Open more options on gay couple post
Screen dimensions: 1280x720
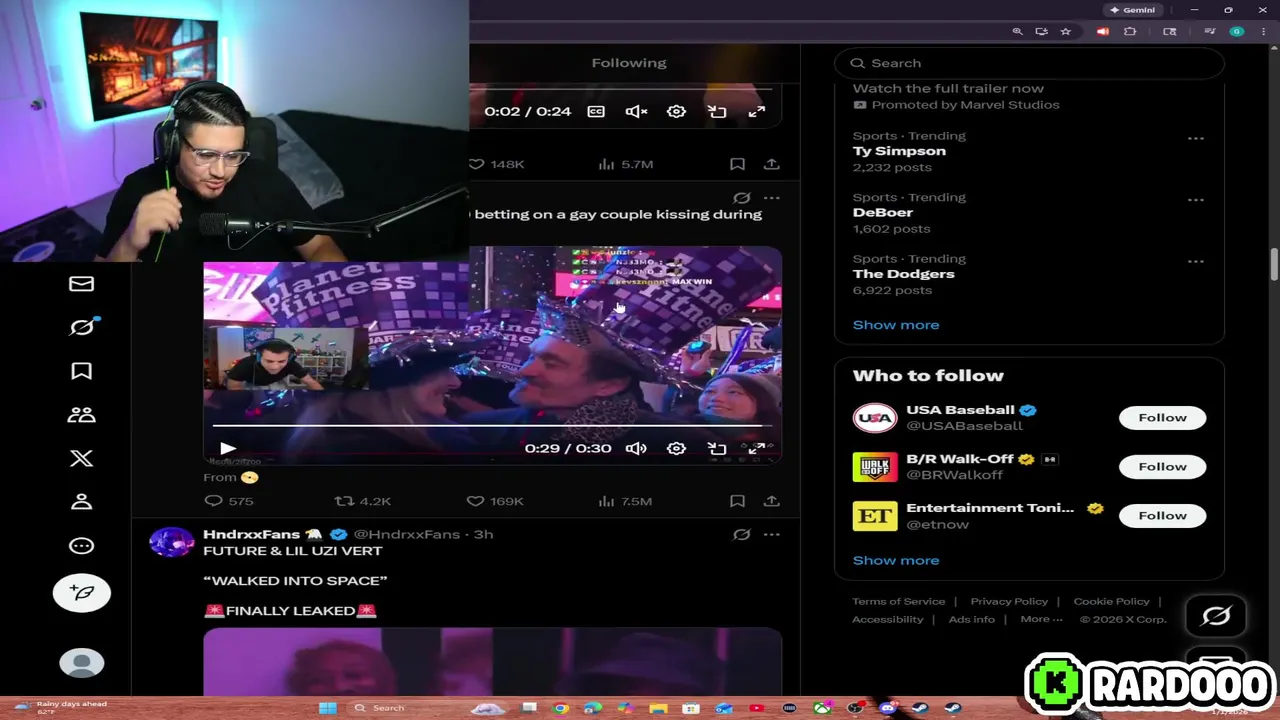[x=771, y=198]
